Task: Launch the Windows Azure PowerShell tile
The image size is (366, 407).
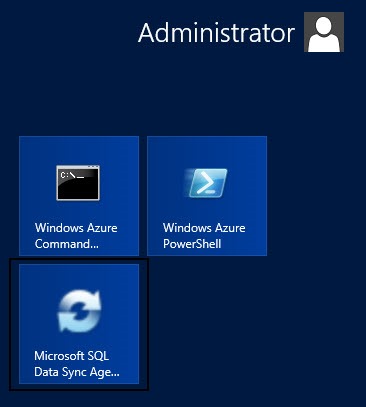Action: pos(207,196)
